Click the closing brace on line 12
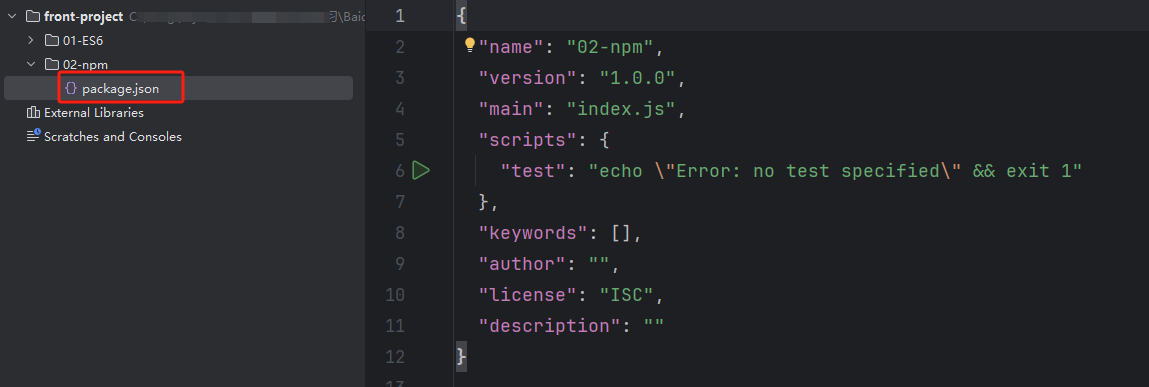 point(461,357)
